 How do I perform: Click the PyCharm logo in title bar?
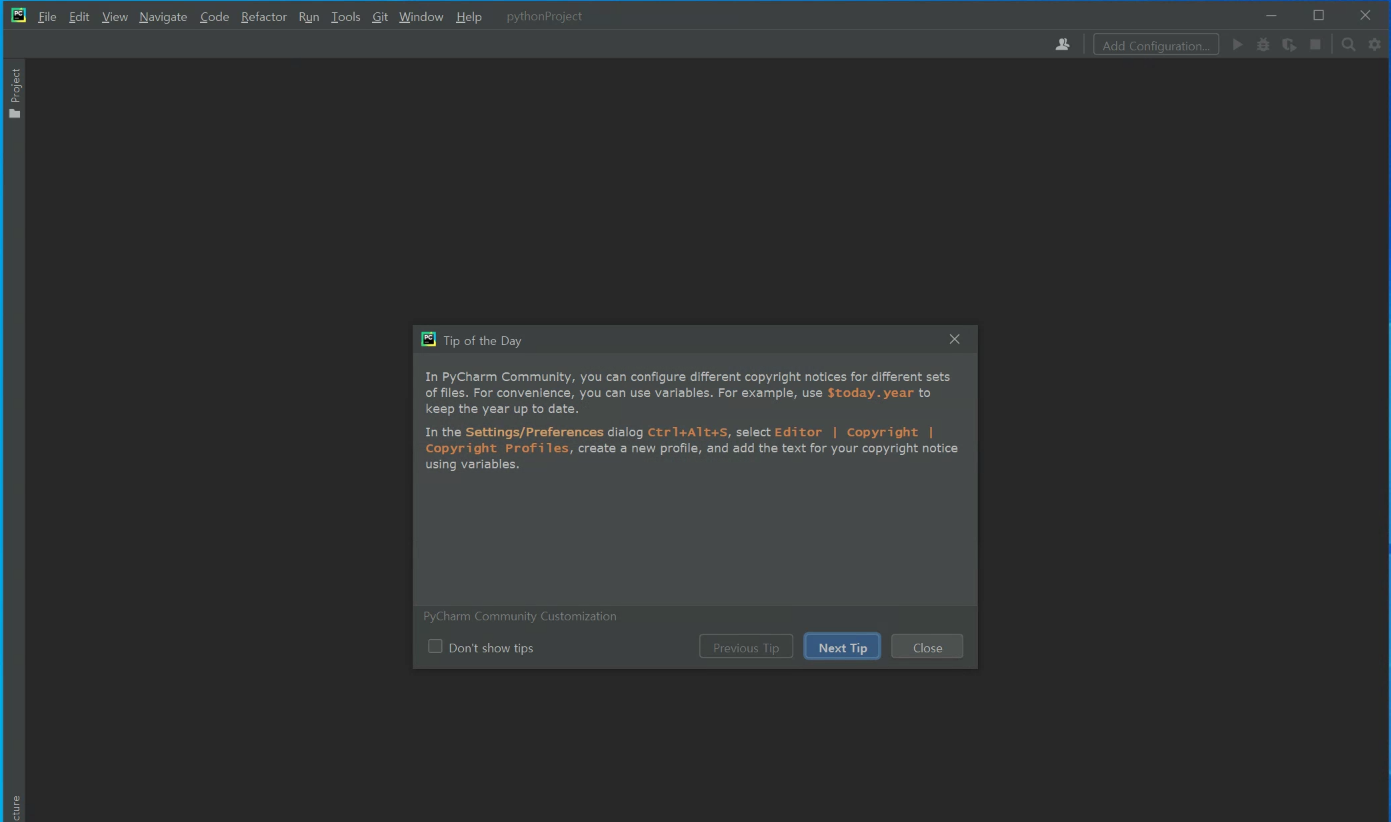point(18,15)
